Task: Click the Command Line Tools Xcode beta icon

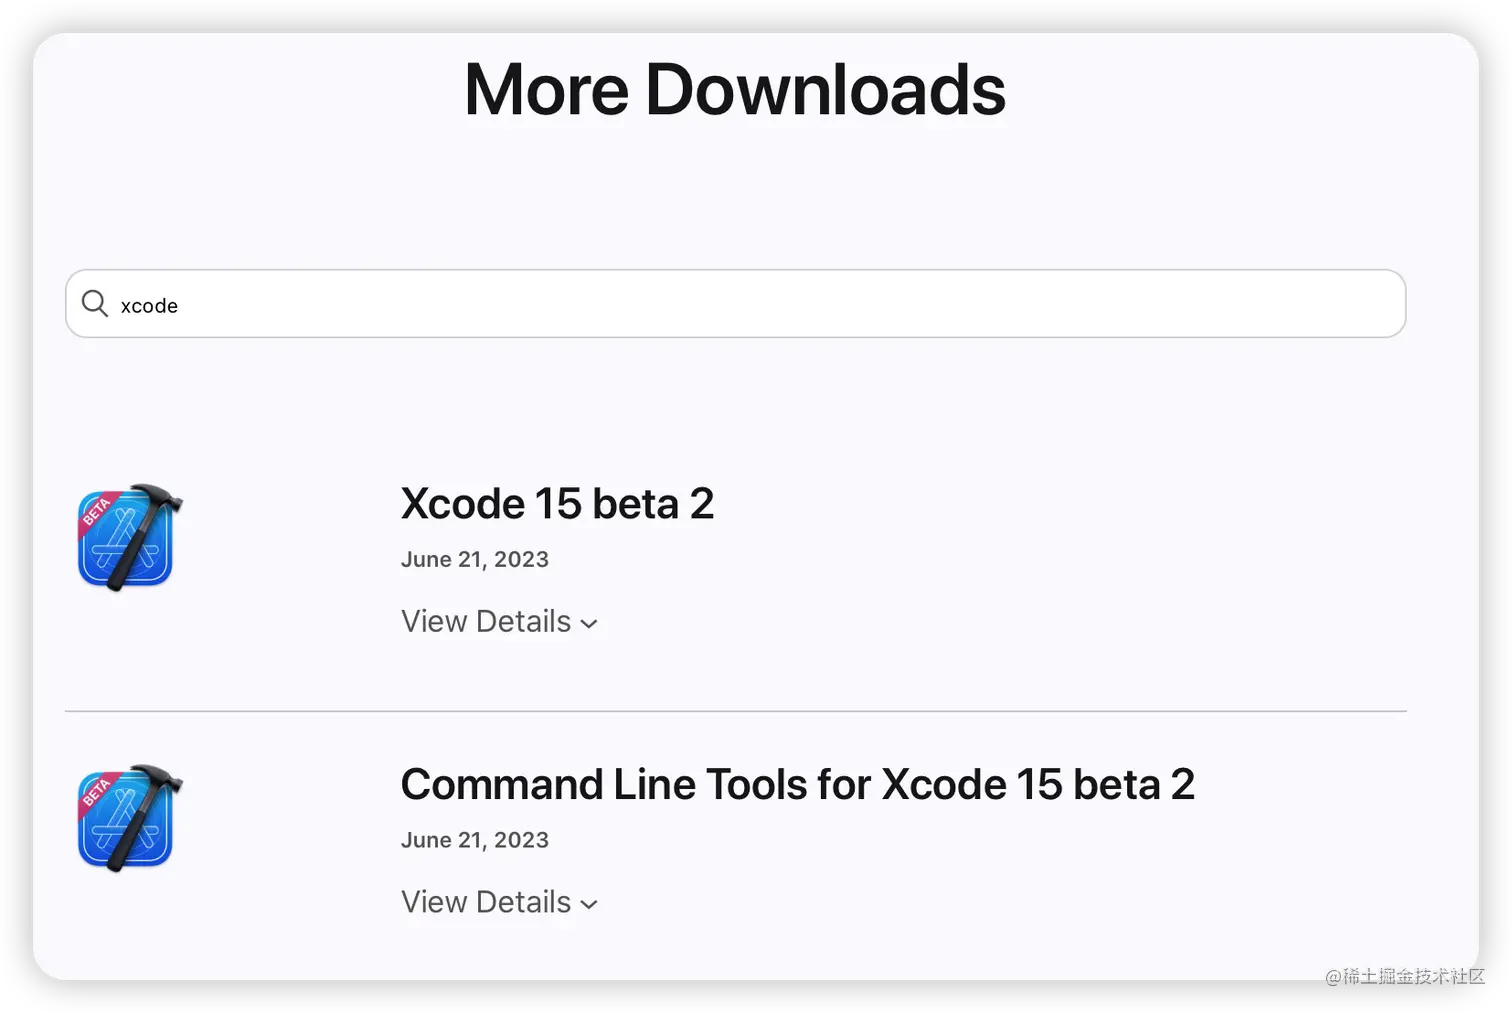Action: (x=128, y=818)
